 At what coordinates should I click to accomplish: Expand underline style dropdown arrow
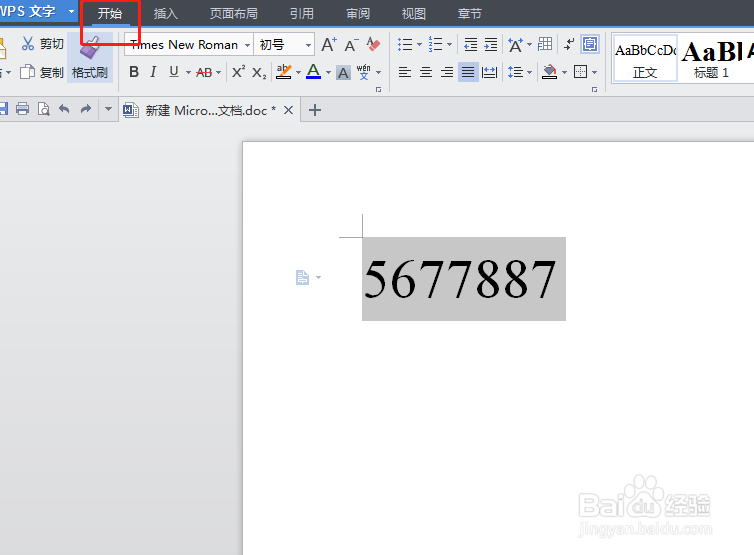188,73
